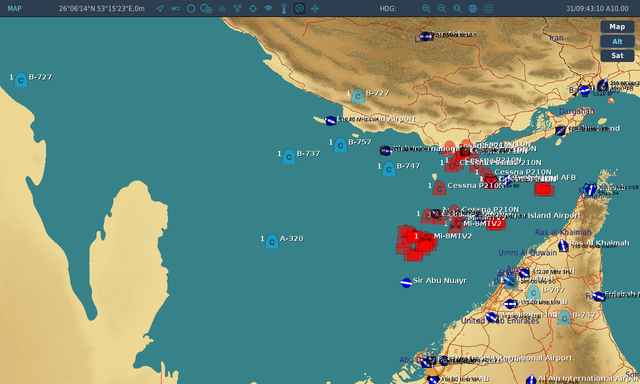Click the red ship group east of Cessnas
The width and height of the screenshot is (640, 384).
pyautogui.click(x=544, y=189)
